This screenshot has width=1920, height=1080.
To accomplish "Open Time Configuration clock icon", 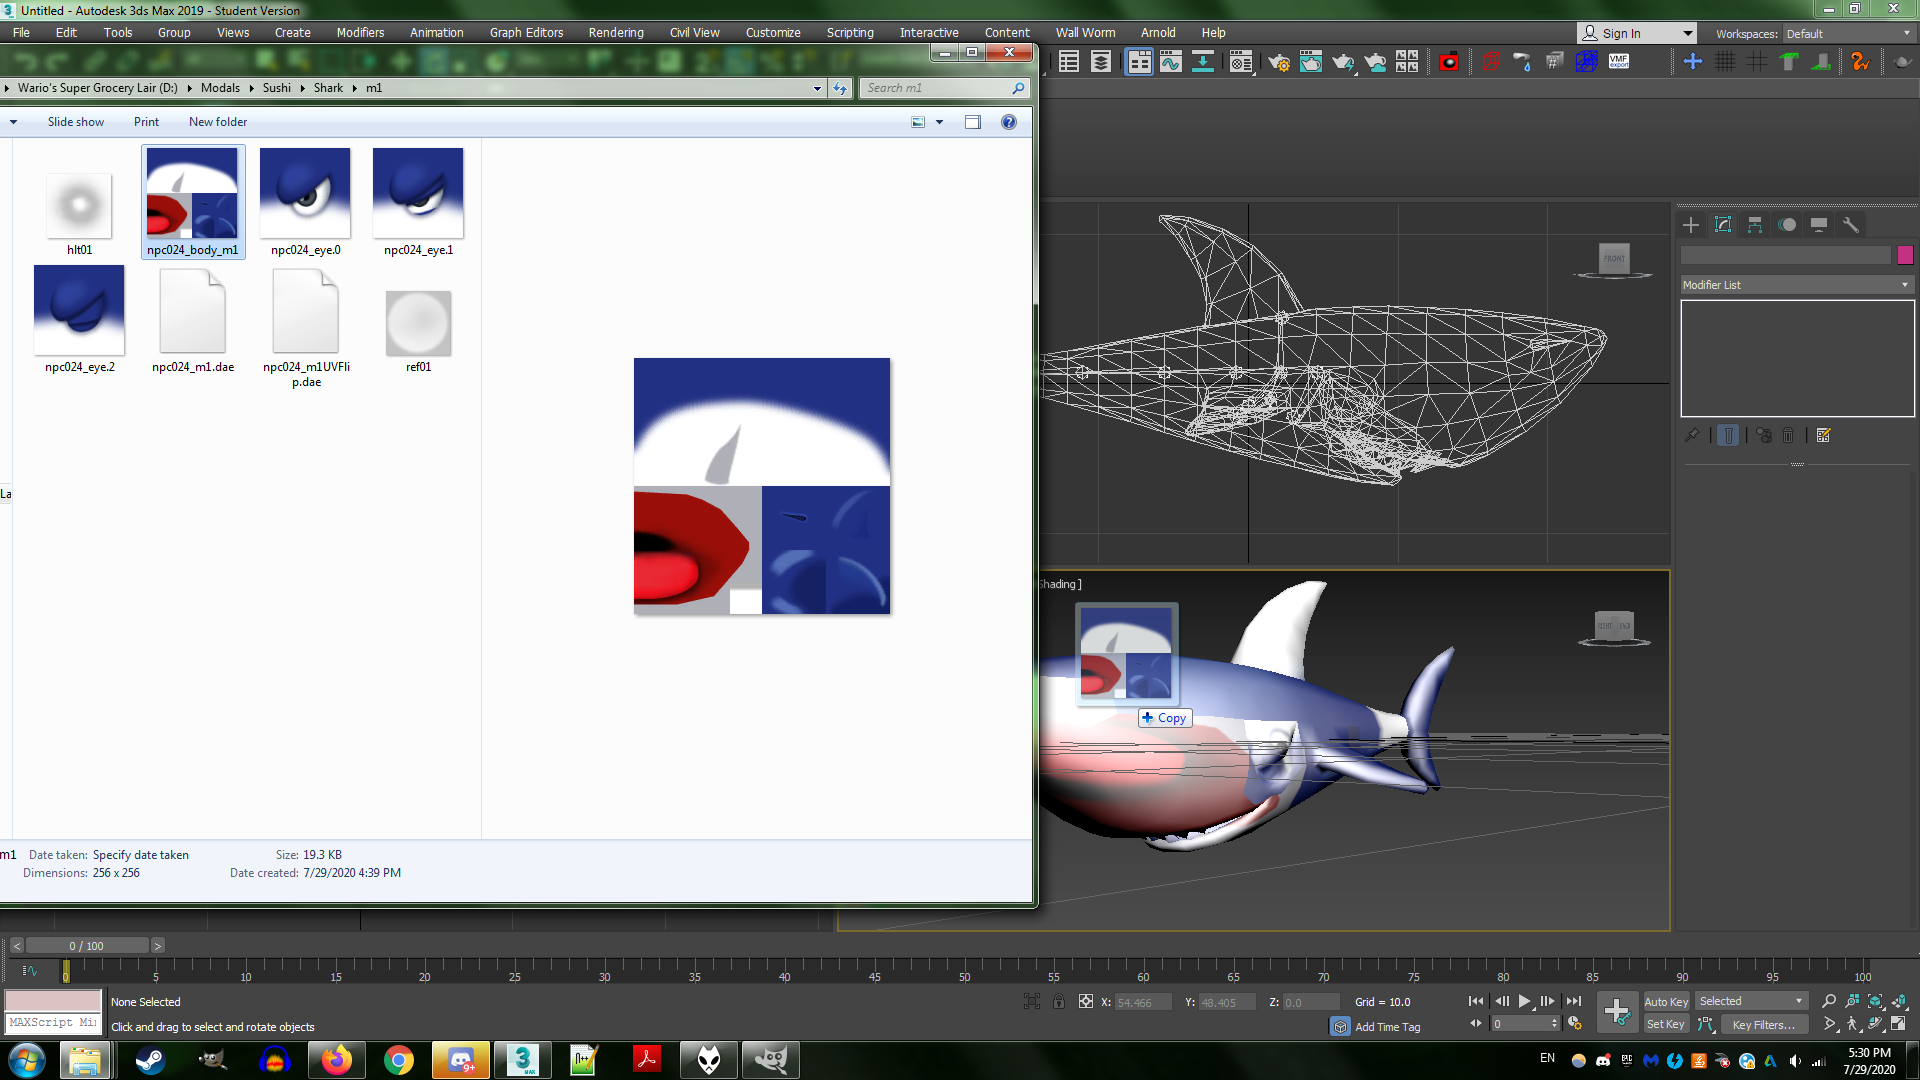I will [x=1575, y=1024].
